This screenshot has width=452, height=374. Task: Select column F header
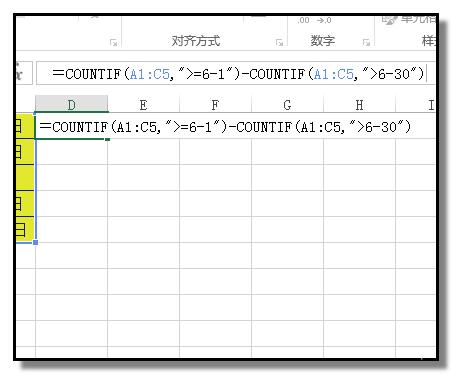215,105
